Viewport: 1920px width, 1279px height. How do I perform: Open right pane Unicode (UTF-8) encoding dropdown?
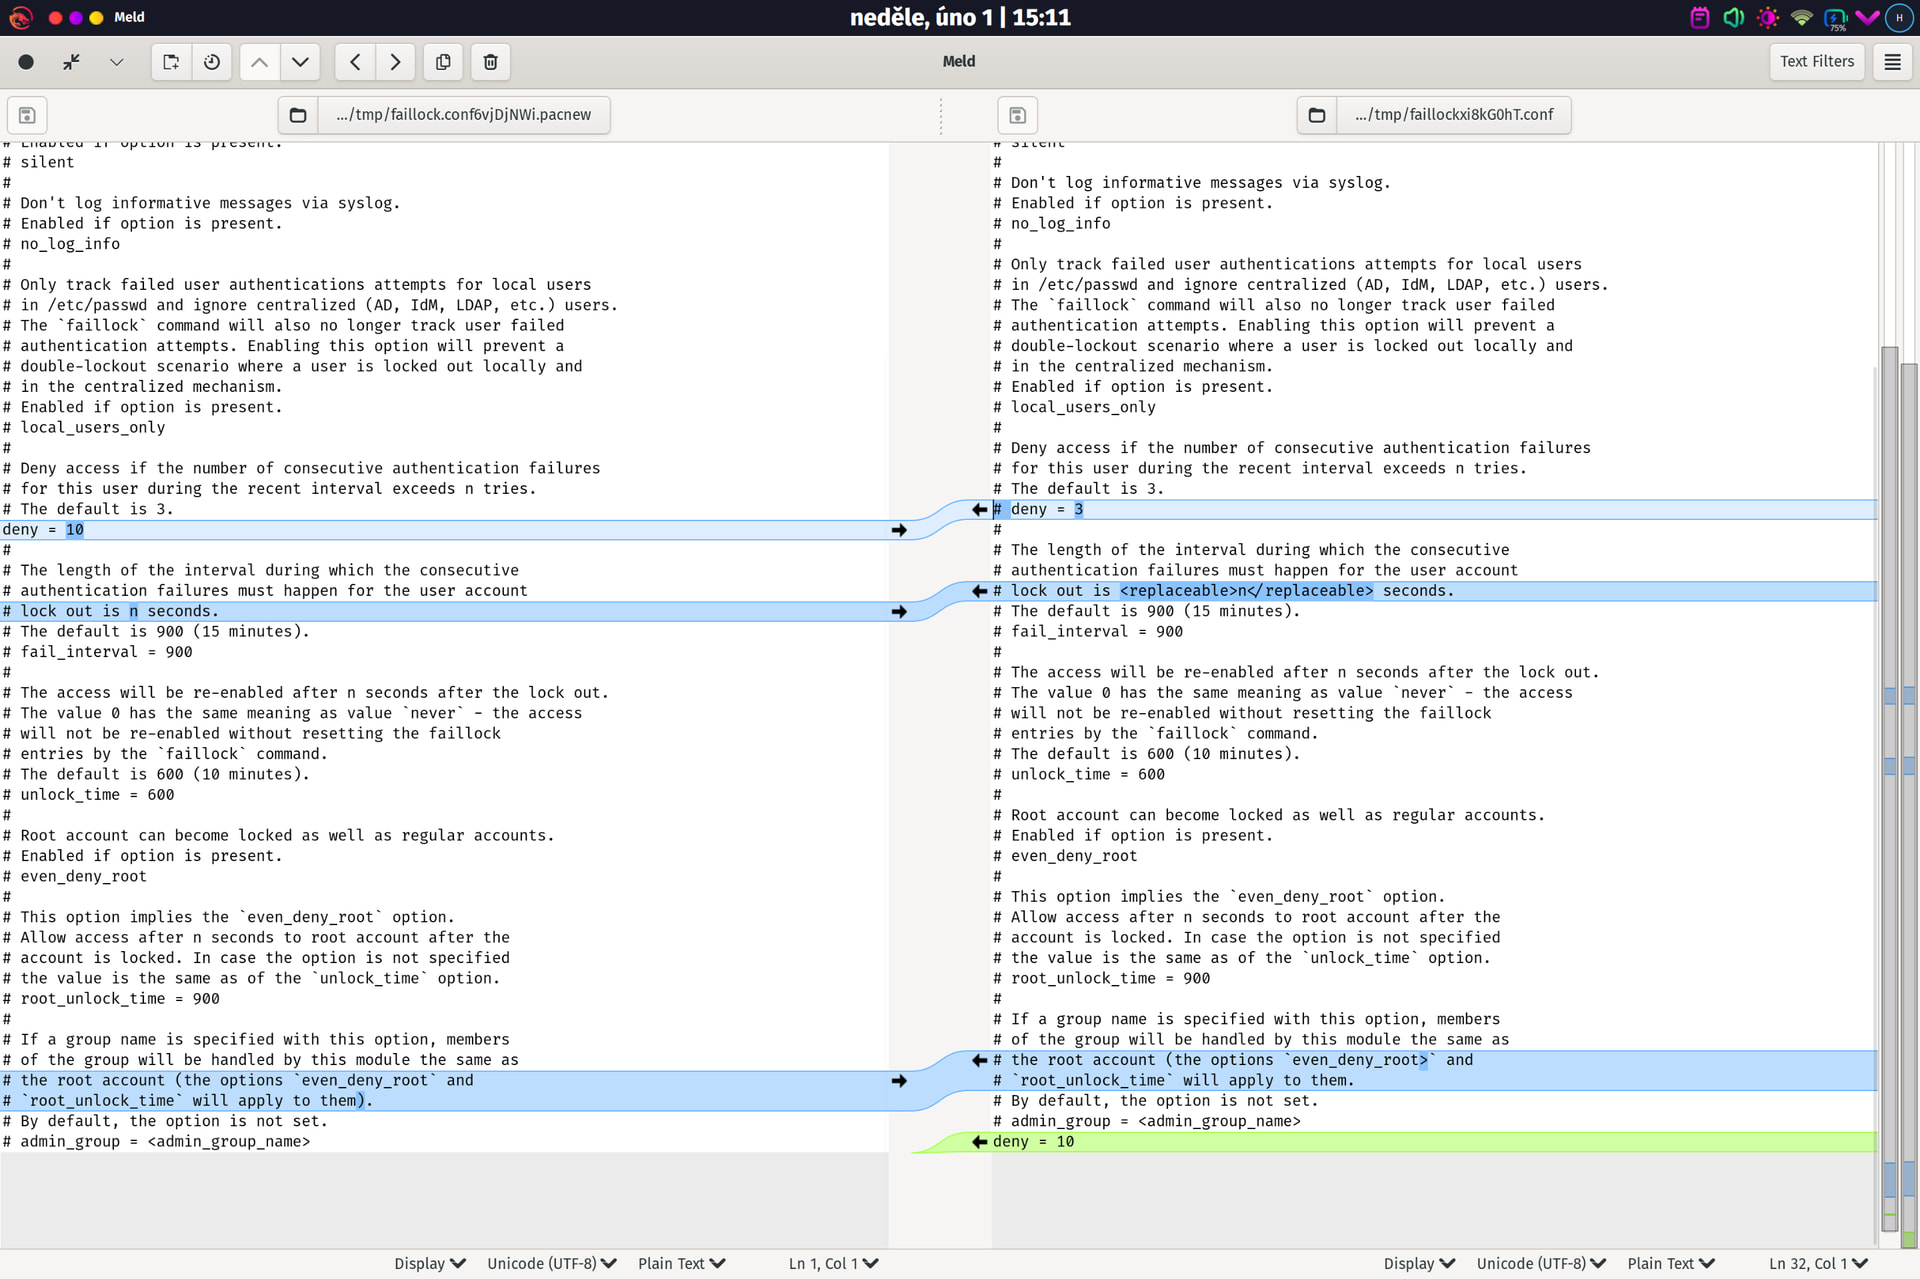click(1540, 1263)
